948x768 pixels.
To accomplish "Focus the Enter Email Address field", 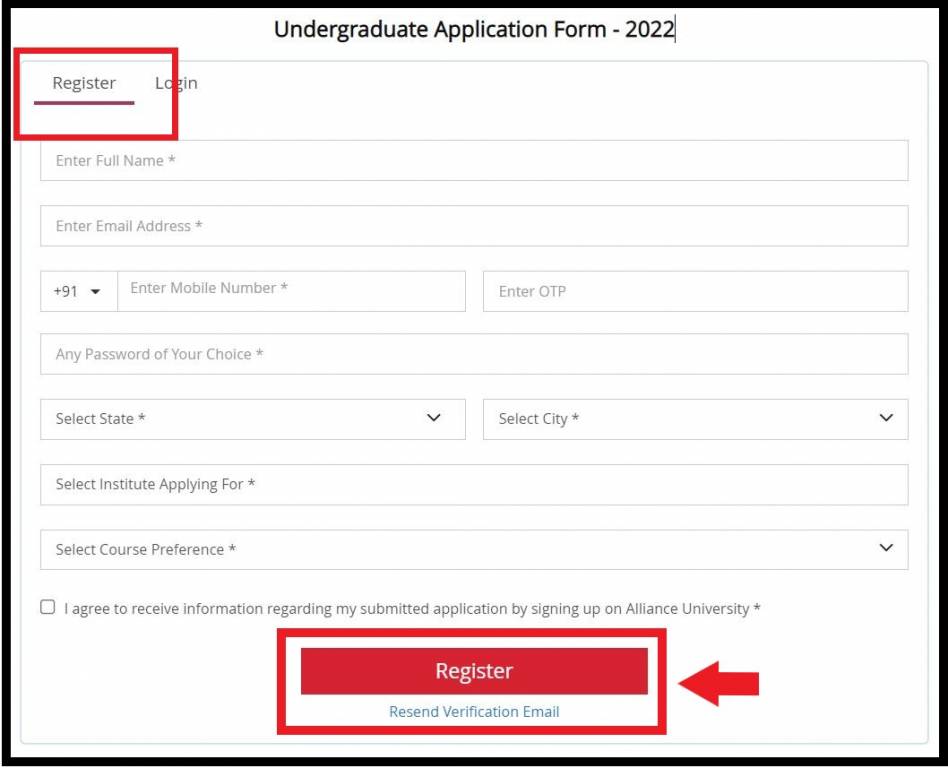I will 474,226.
